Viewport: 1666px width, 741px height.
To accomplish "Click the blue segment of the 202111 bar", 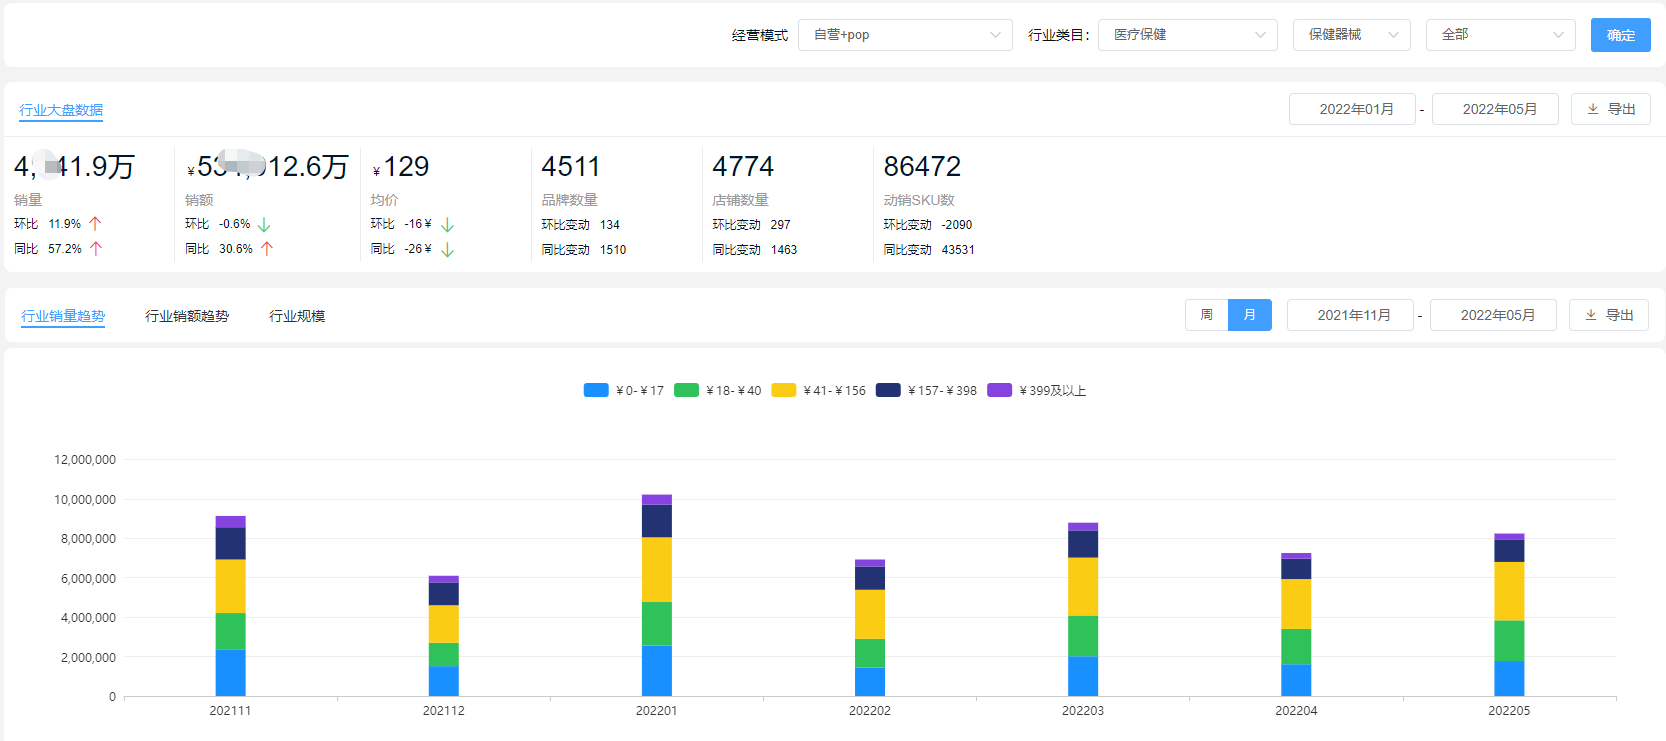I will [231, 673].
